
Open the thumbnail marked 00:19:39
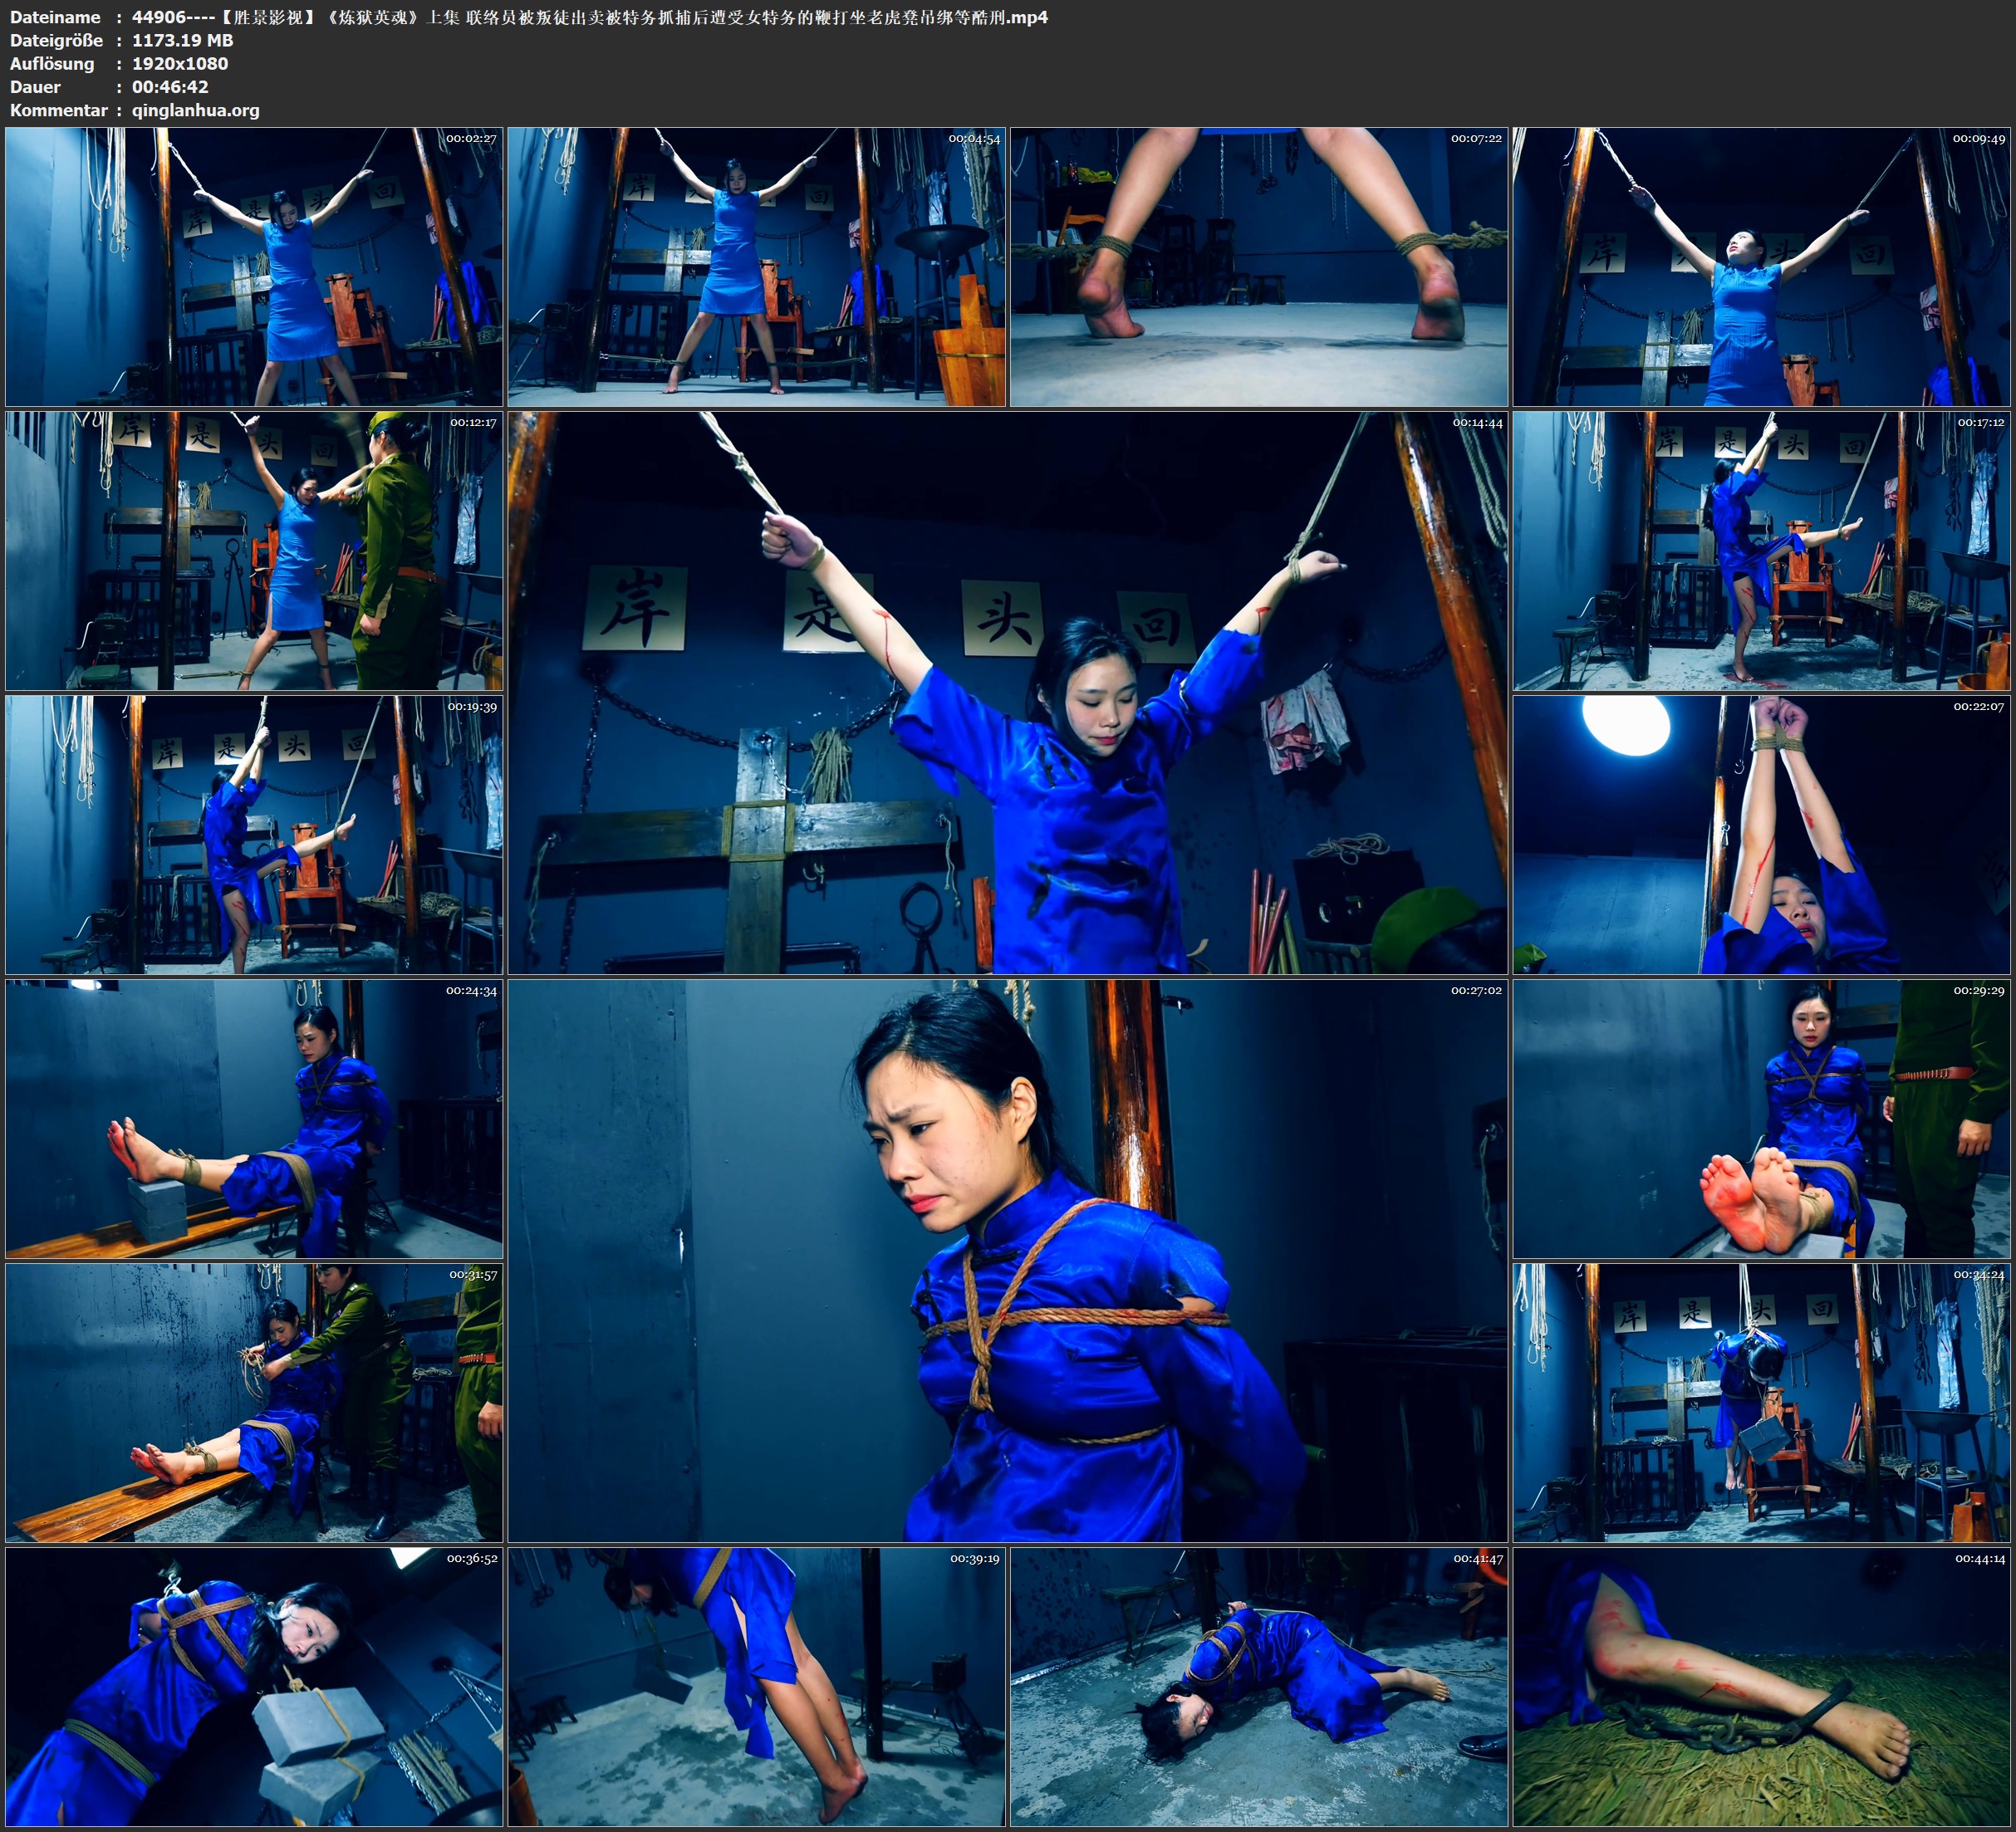click(x=254, y=835)
